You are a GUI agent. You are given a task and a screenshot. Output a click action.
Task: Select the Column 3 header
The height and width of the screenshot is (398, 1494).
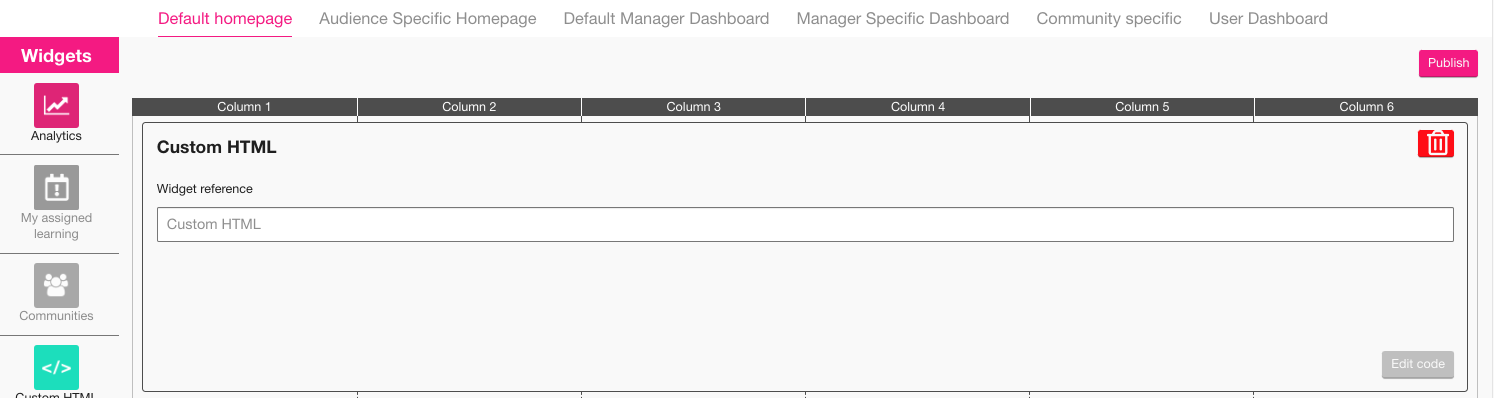694,106
